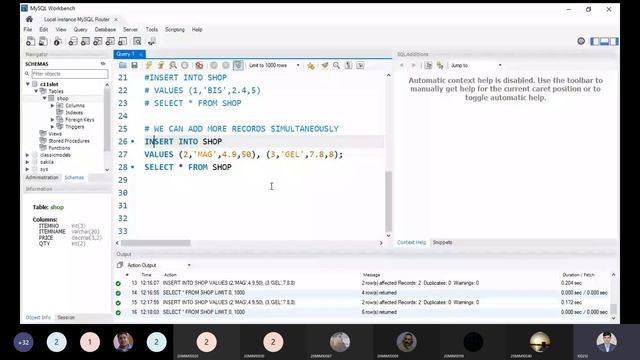Open SQL script file in new tab icon
The image size is (640, 360).
(43, 41)
